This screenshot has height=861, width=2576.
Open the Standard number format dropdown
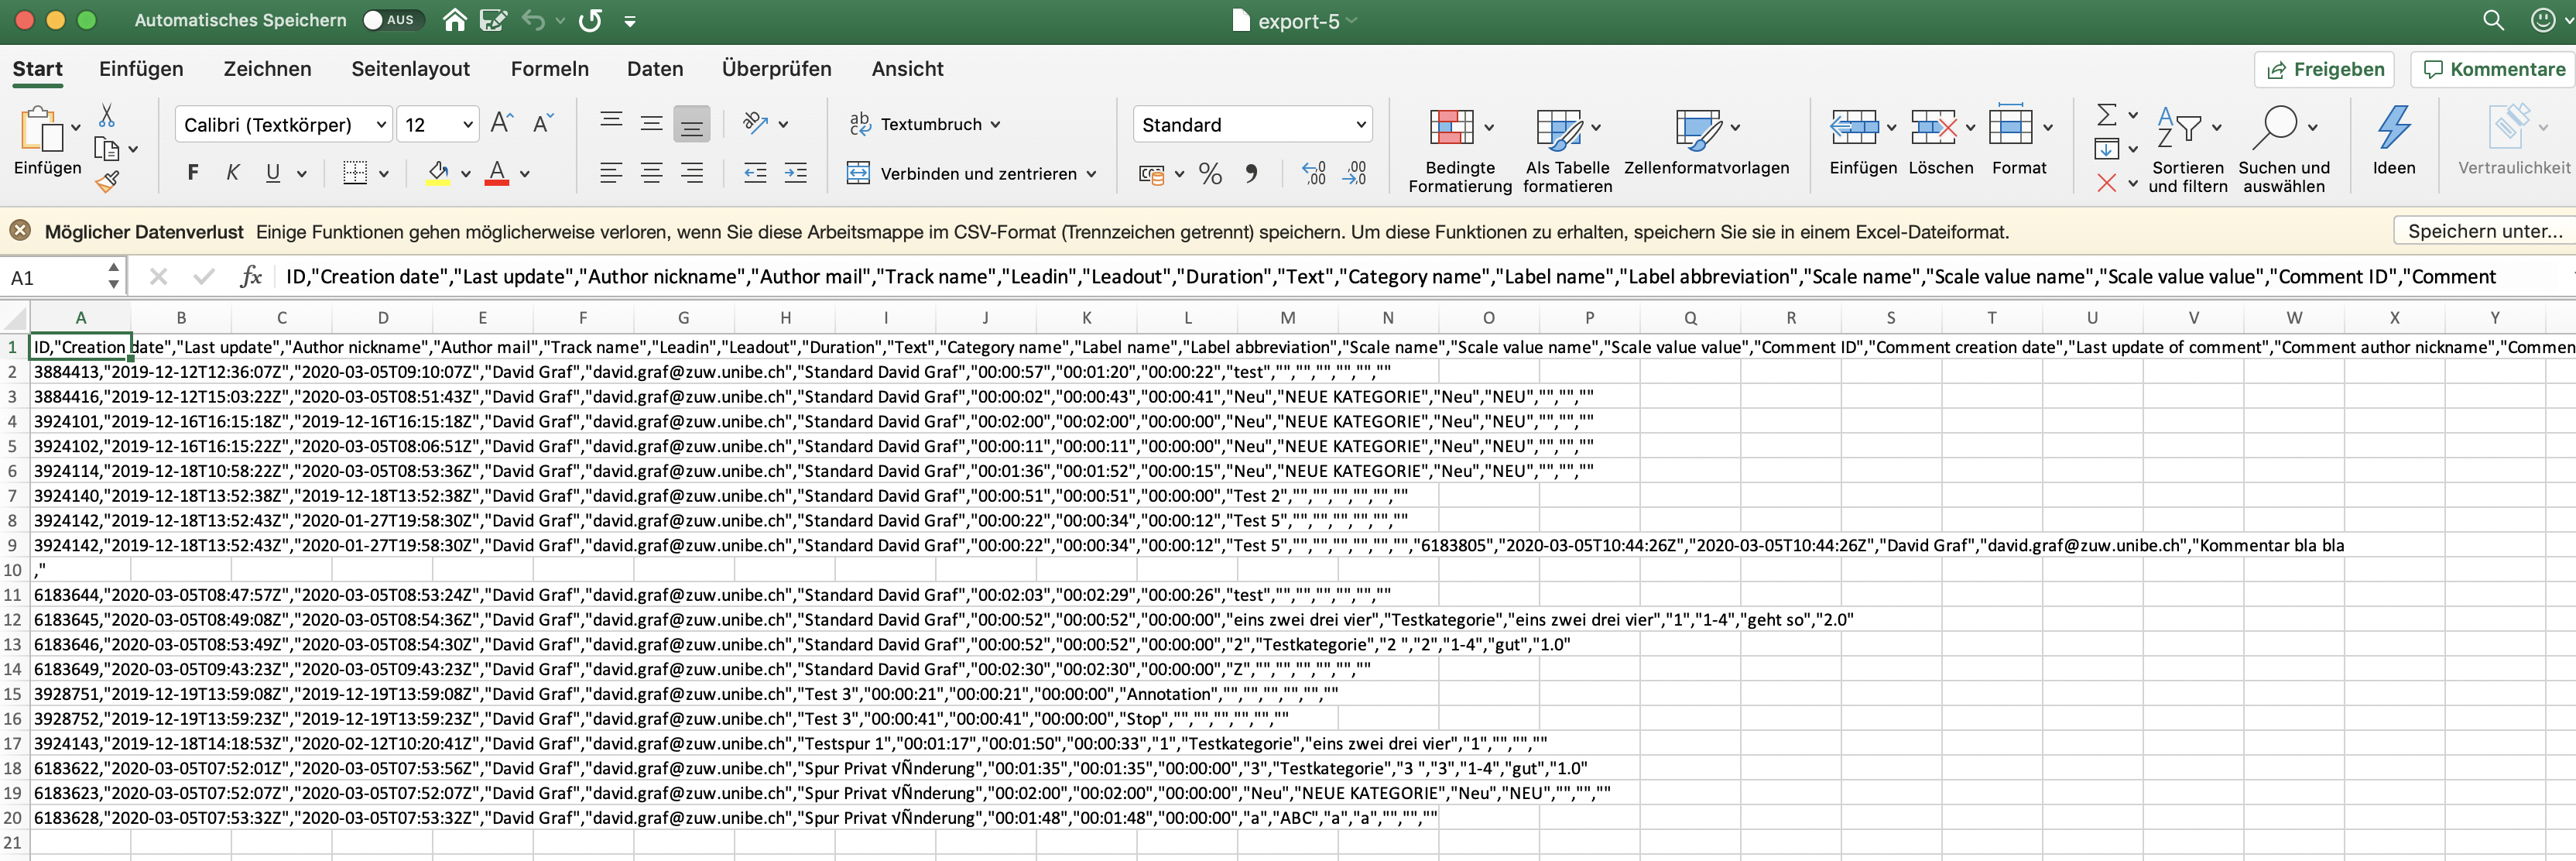click(1360, 125)
